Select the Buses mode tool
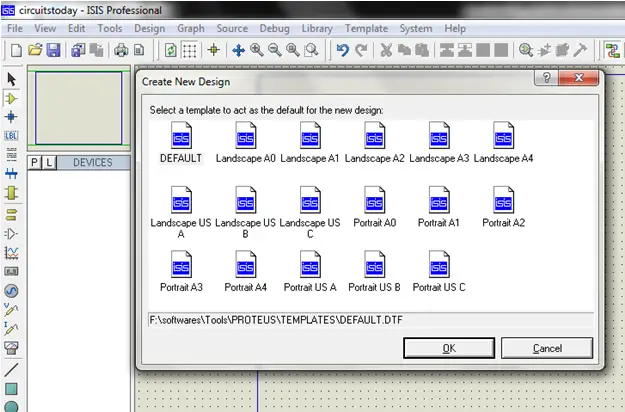 pos(11,173)
